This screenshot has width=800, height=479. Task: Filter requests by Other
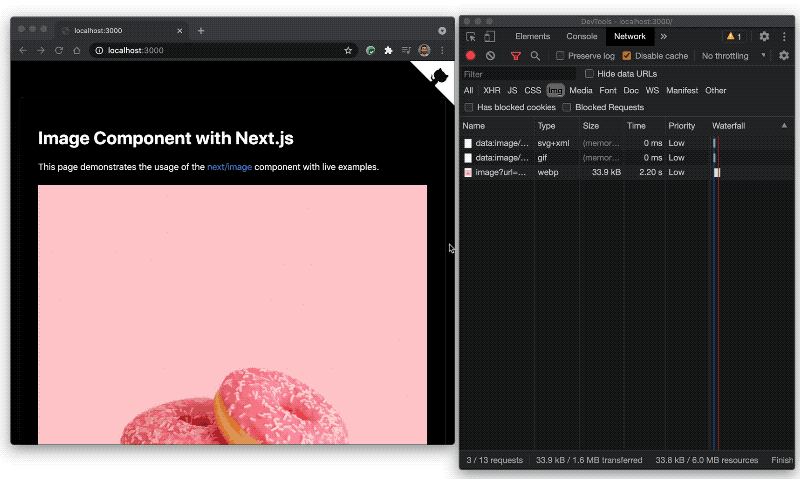coord(715,90)
